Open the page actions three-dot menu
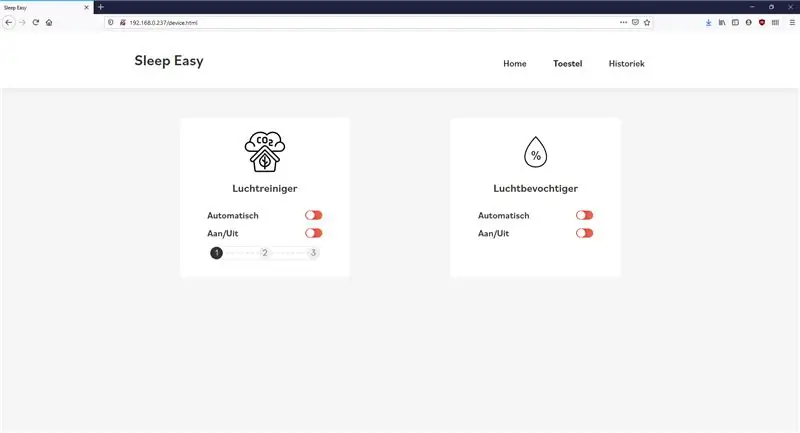Viewport: 800px width, 433px height. 623,22
